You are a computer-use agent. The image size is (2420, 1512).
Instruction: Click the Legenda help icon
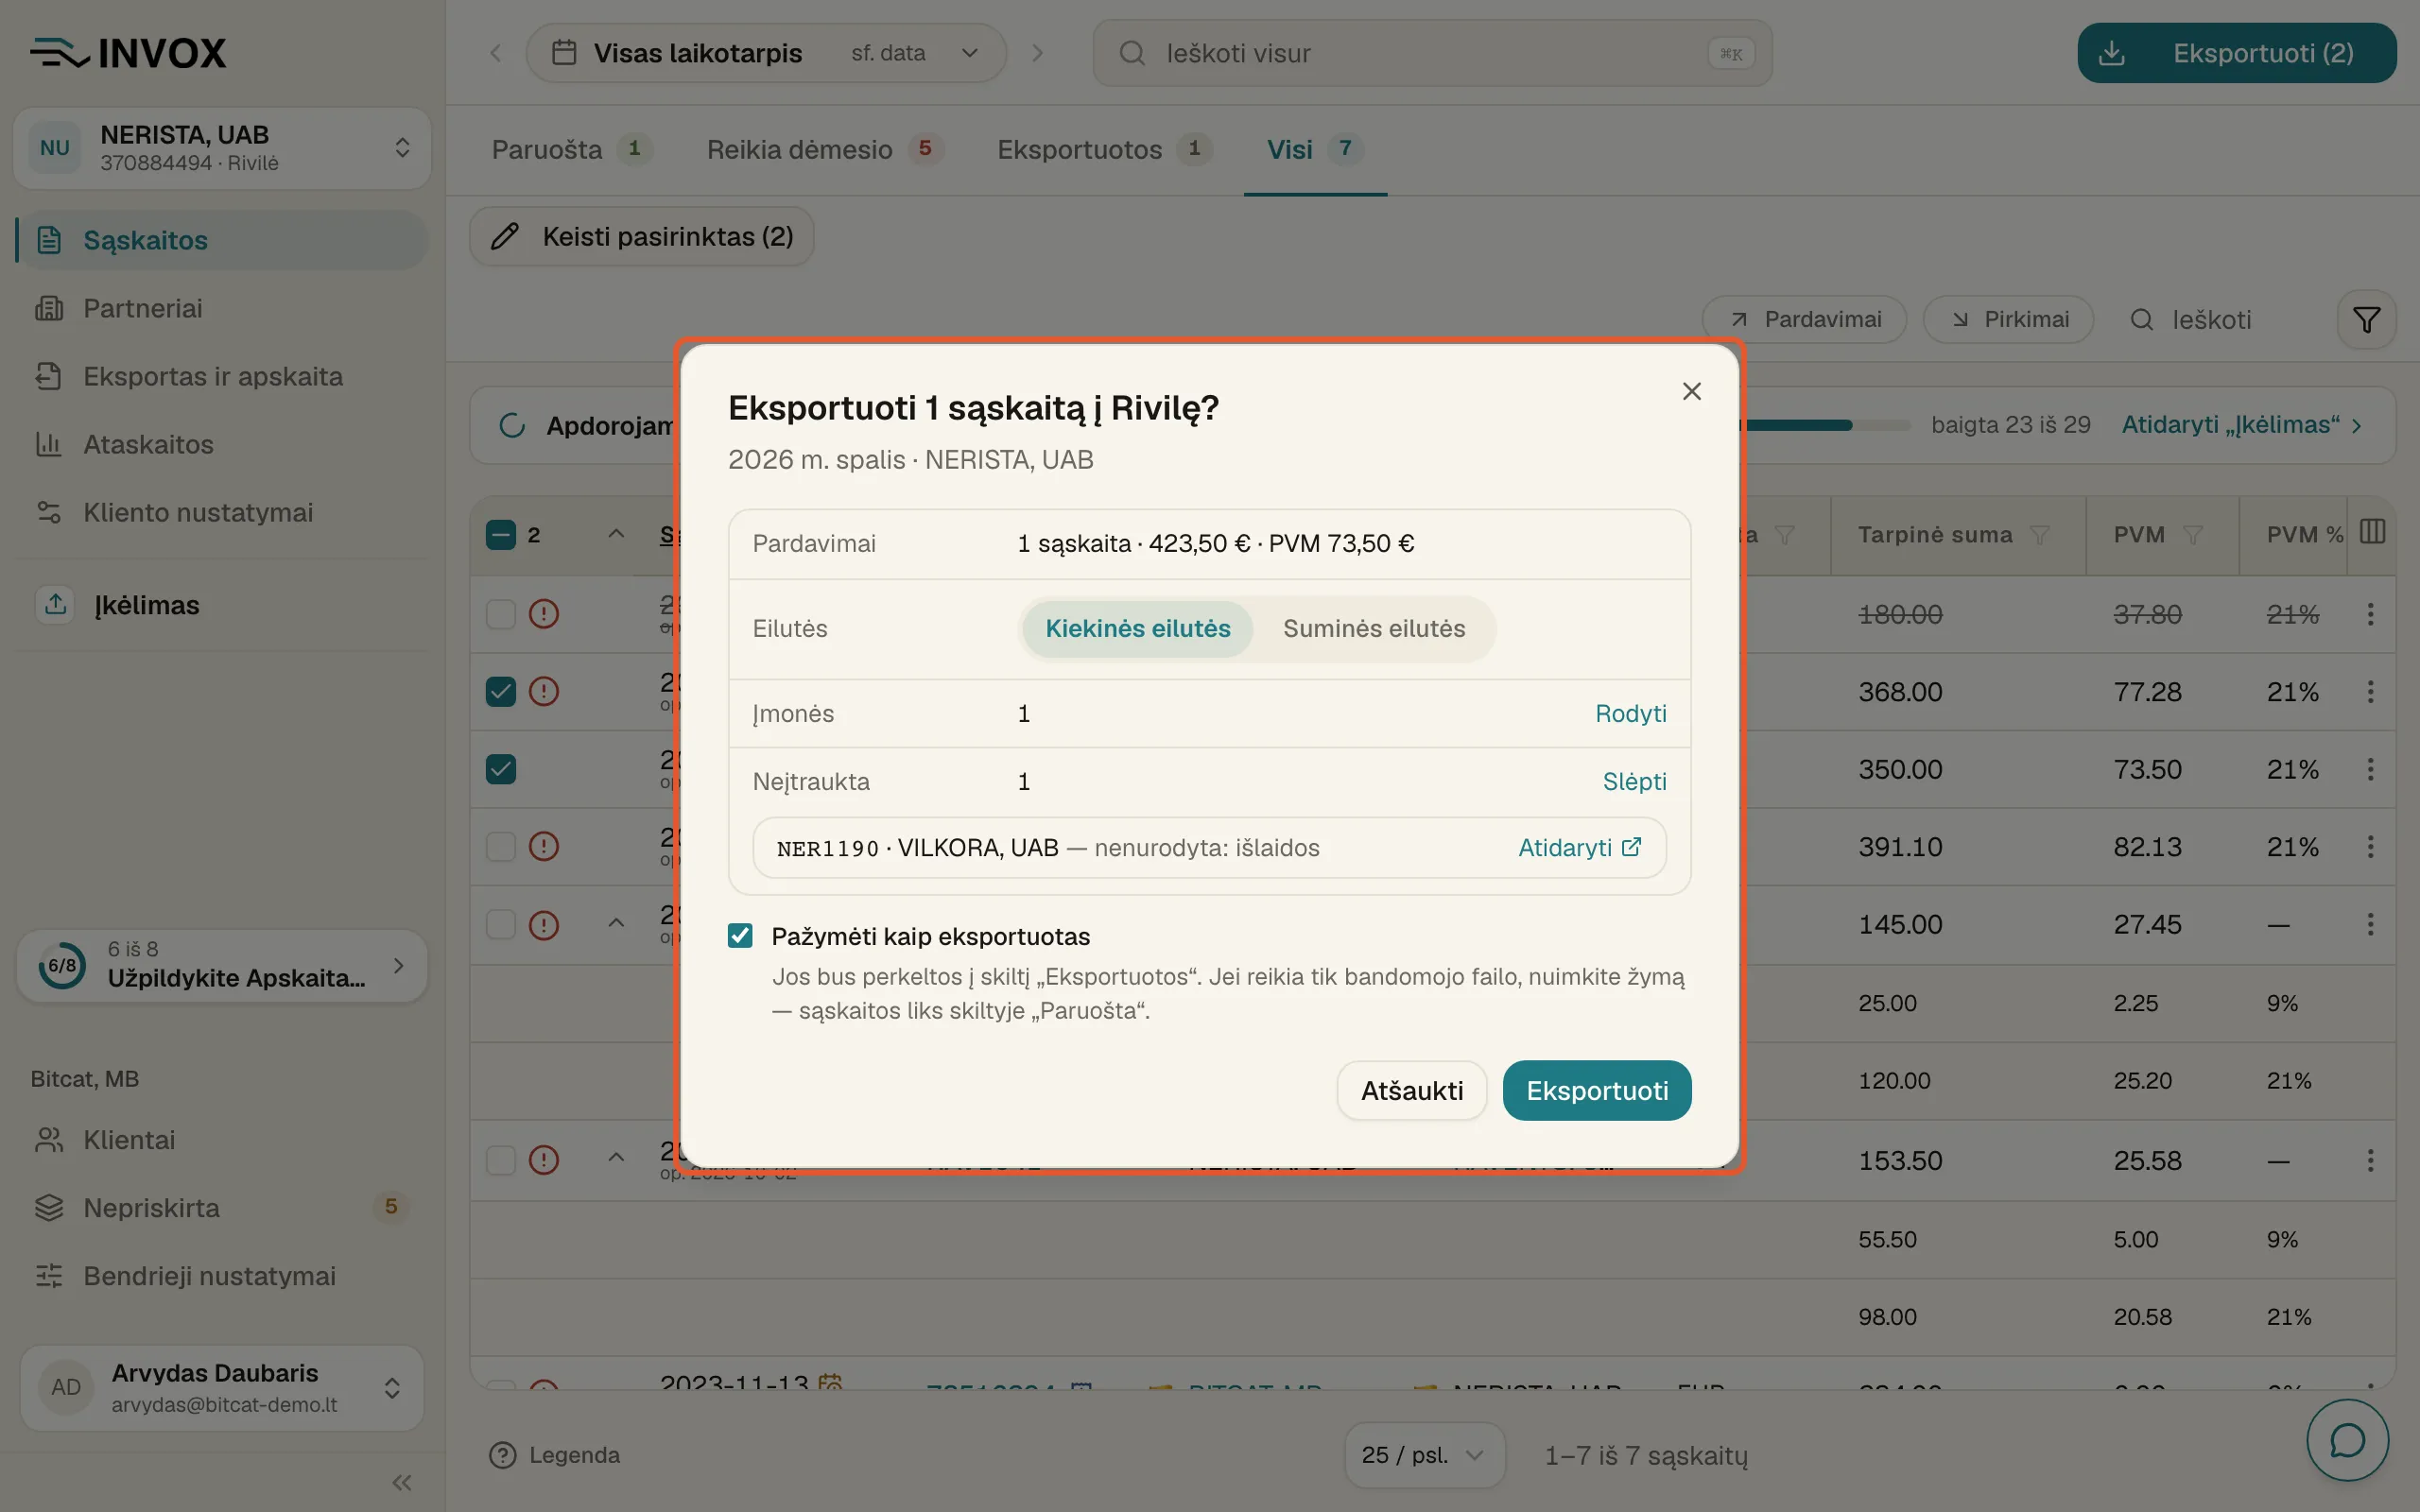click(502, 1455)
